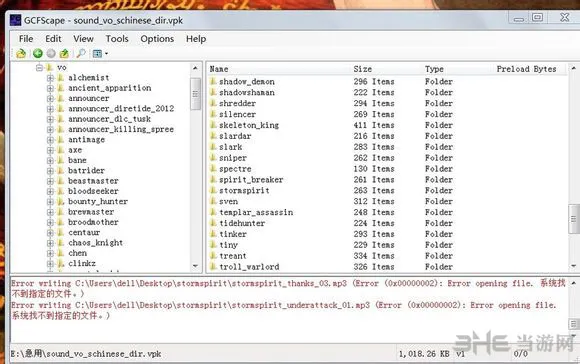Screen dimensions: 580x364
Task: Expand the announcer_diretide_2012 tree node
Action: pyautogui.click(x=50, y=109)
